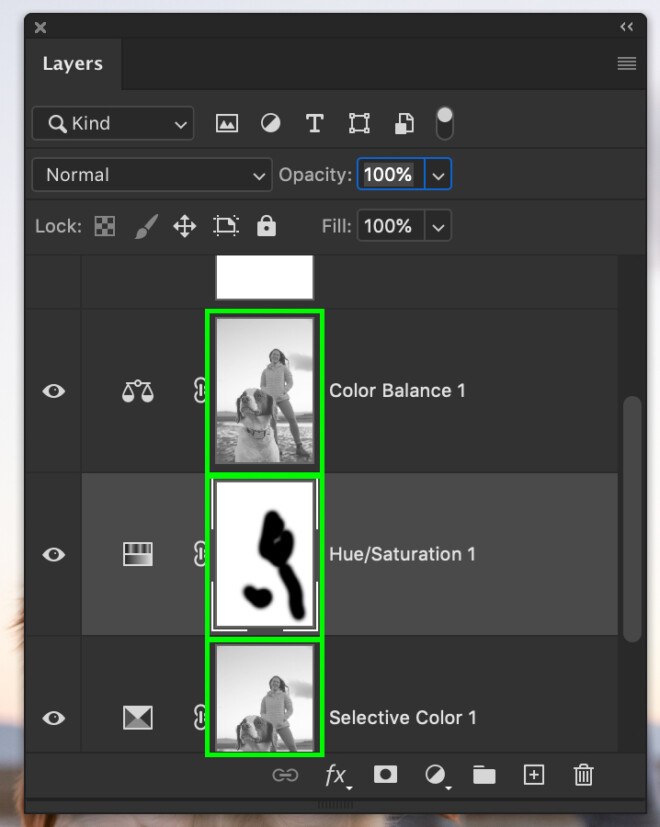Delete the selected layer with the trash icon
Image resolution: width=660 pixels, height=827 pixels.
[x=583, y=775]
